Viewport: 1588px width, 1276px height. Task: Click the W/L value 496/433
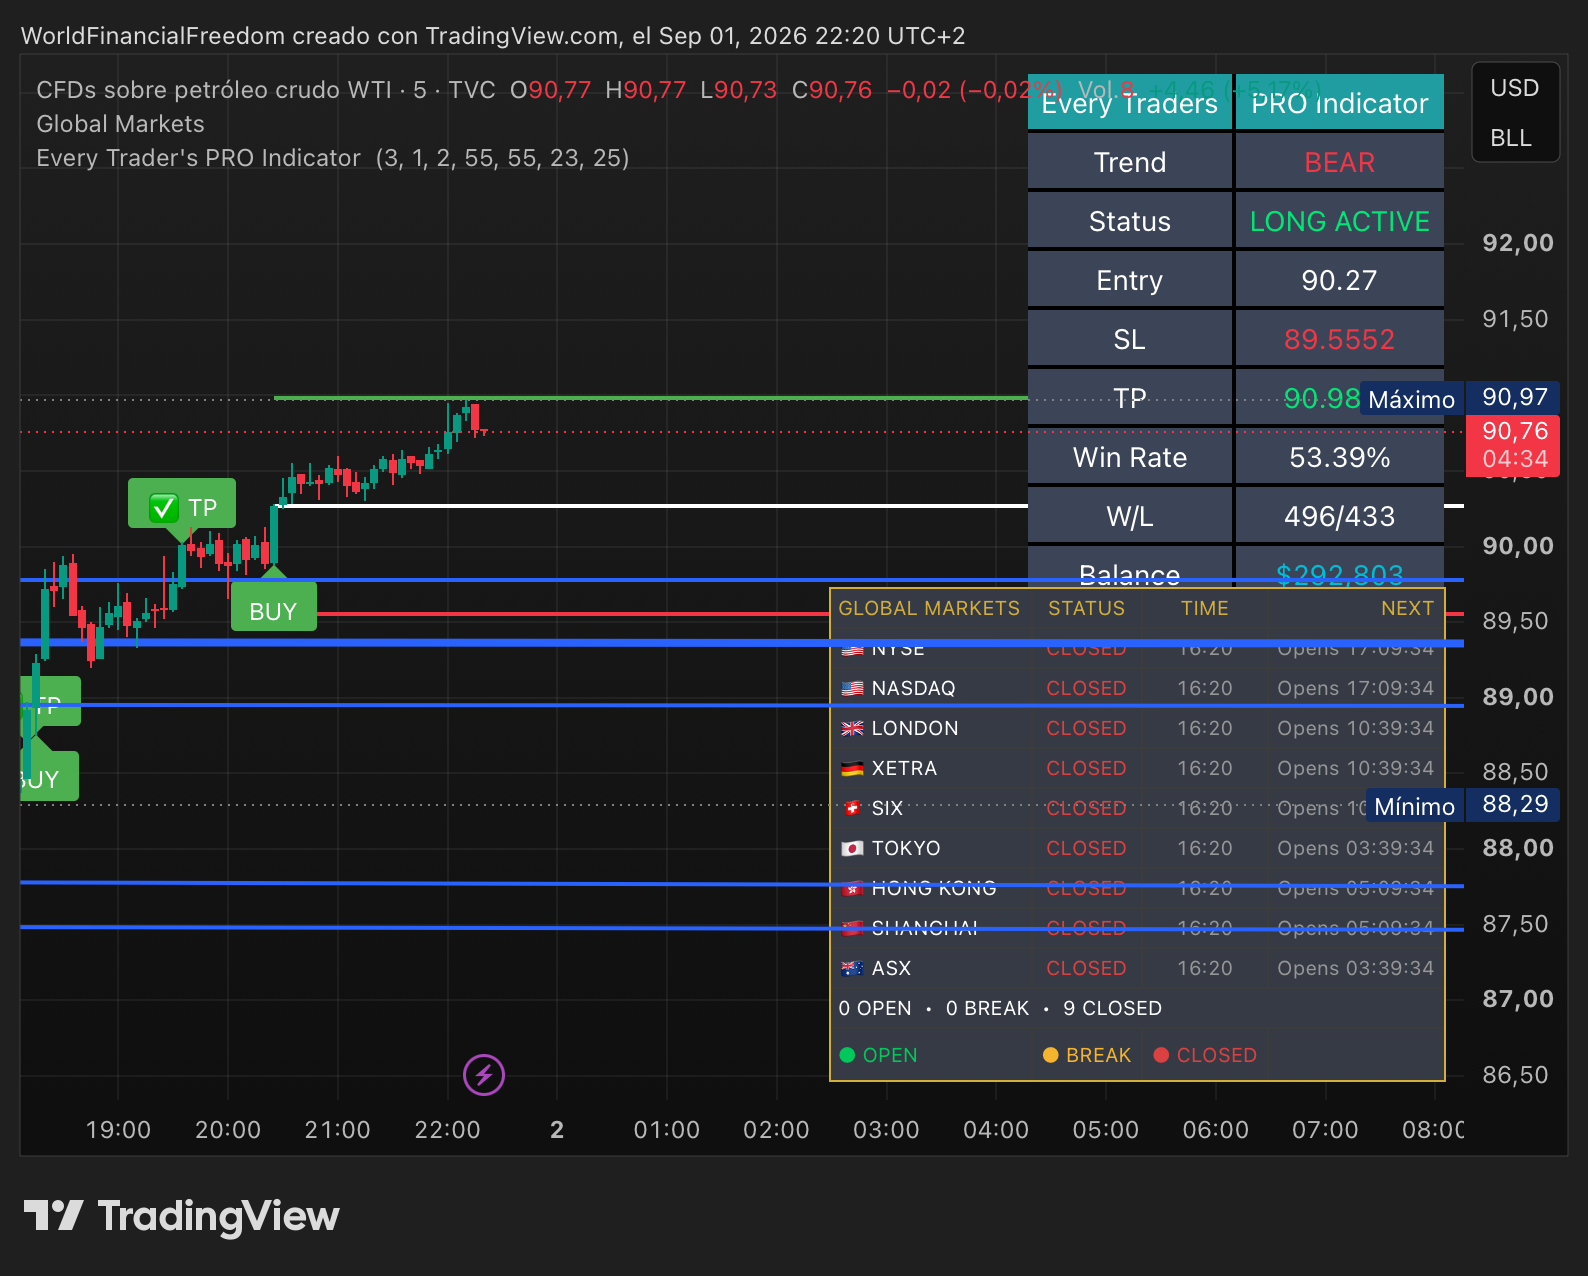click(x=1339, y=516)
